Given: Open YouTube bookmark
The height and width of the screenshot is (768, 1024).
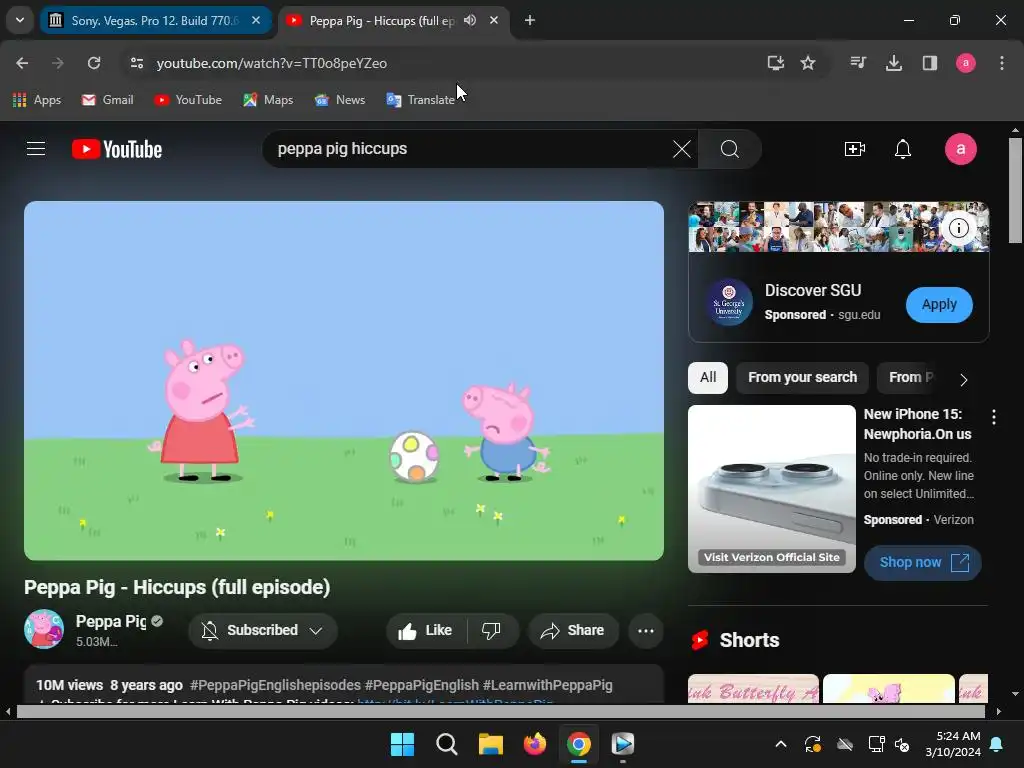Looking at the screenshot, I should (188, 100).
